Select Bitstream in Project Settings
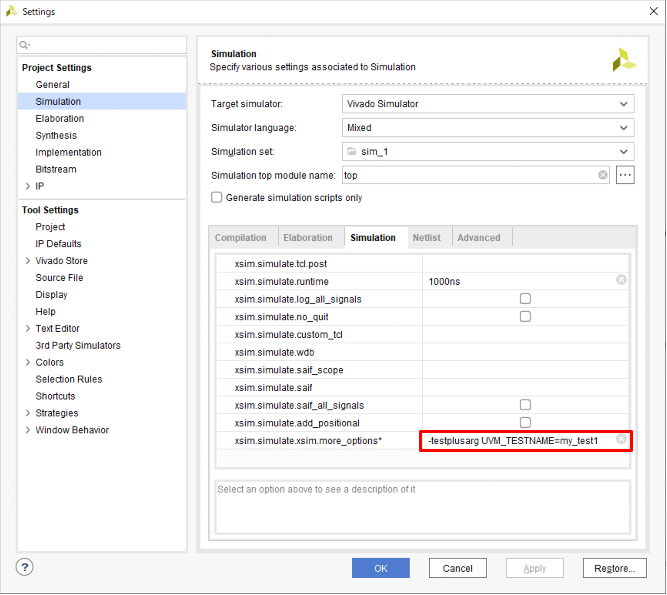This screenshot has height=595, width=667. click(x=56, y=169)
